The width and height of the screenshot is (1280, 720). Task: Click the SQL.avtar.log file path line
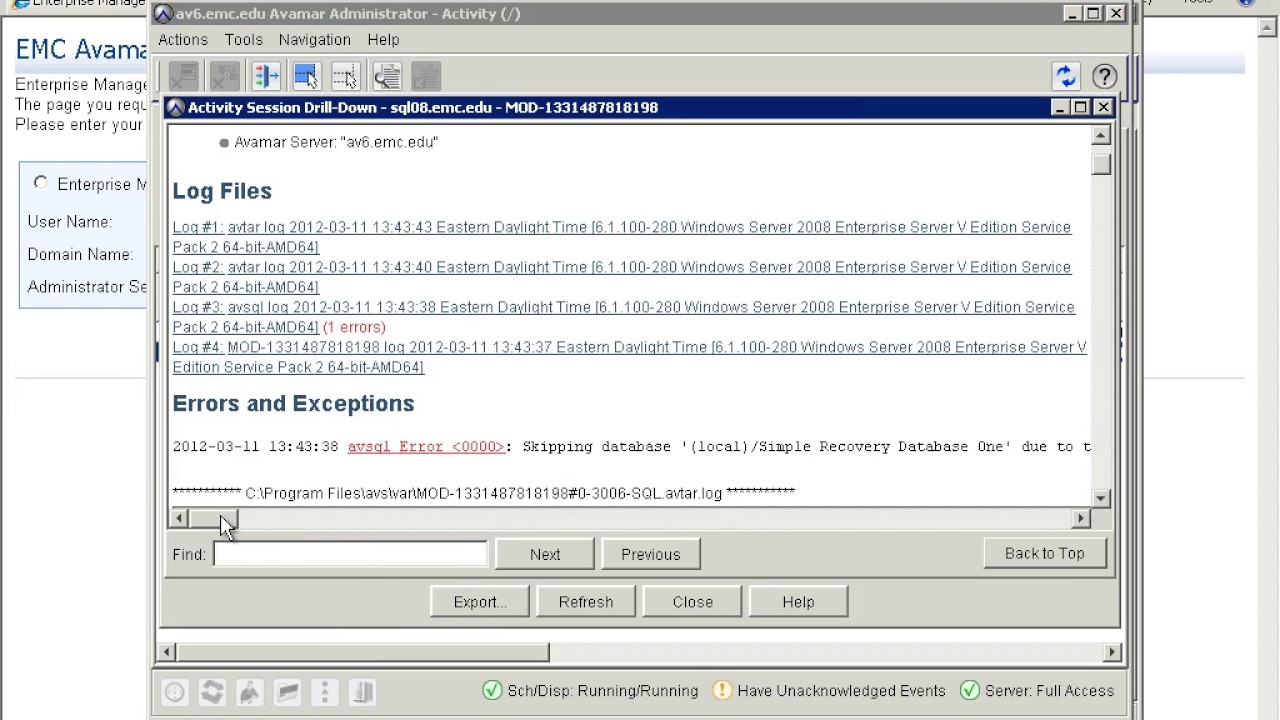[x=484, y=493]
